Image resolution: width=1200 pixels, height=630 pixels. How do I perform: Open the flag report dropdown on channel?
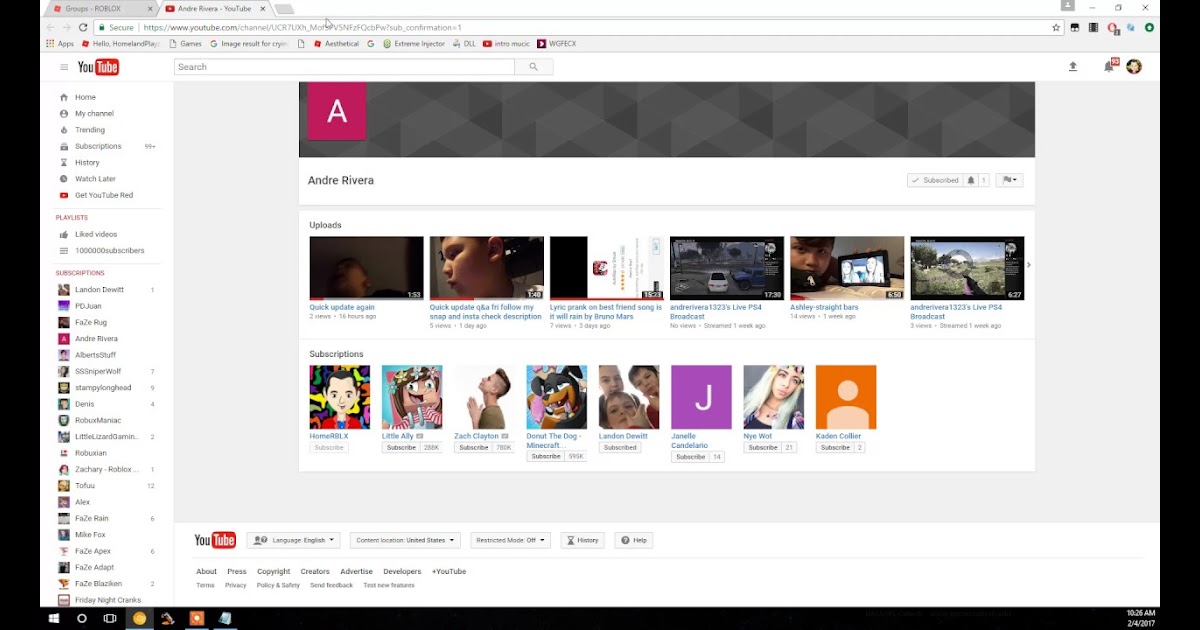click(1009, 181)
